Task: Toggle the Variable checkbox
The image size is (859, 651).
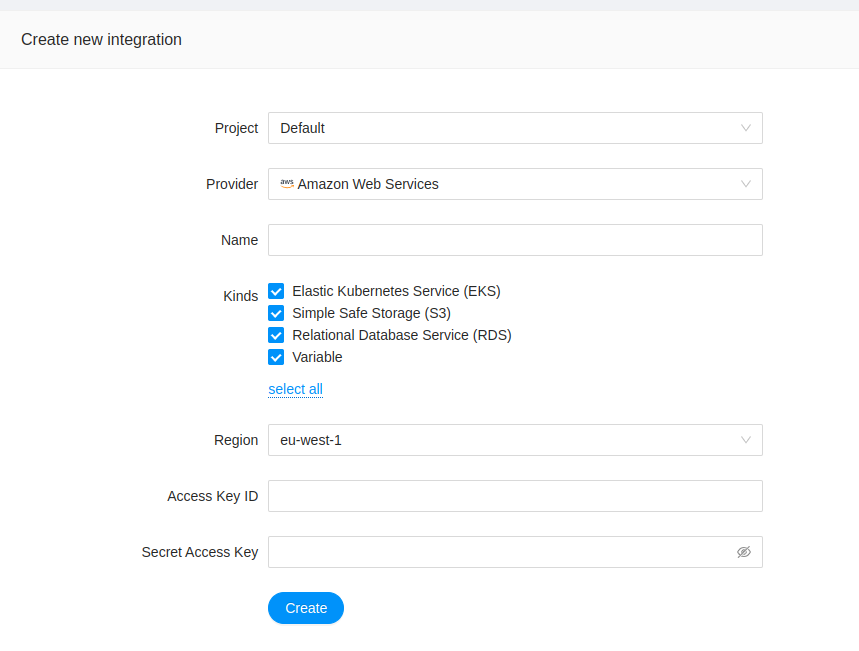Action: (276, 357)
